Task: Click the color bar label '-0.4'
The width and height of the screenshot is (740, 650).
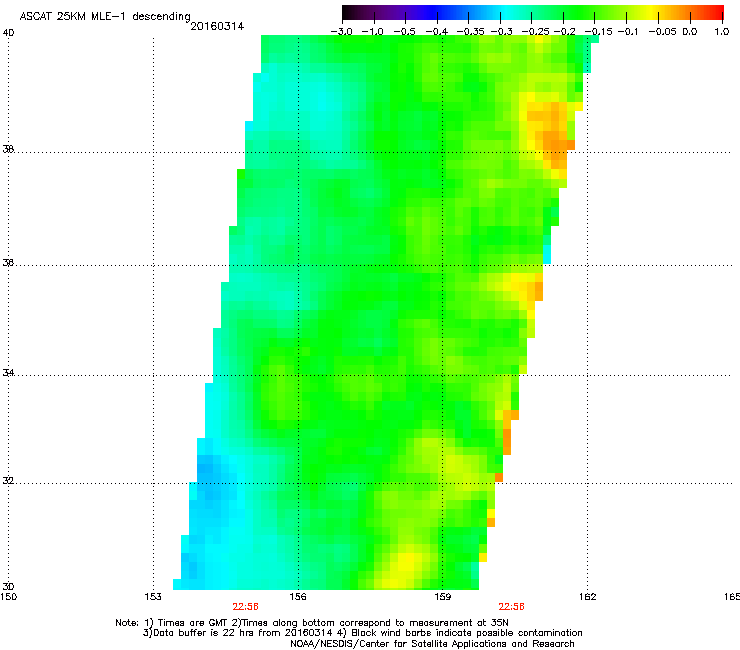Action: click(x=437, y=32)
